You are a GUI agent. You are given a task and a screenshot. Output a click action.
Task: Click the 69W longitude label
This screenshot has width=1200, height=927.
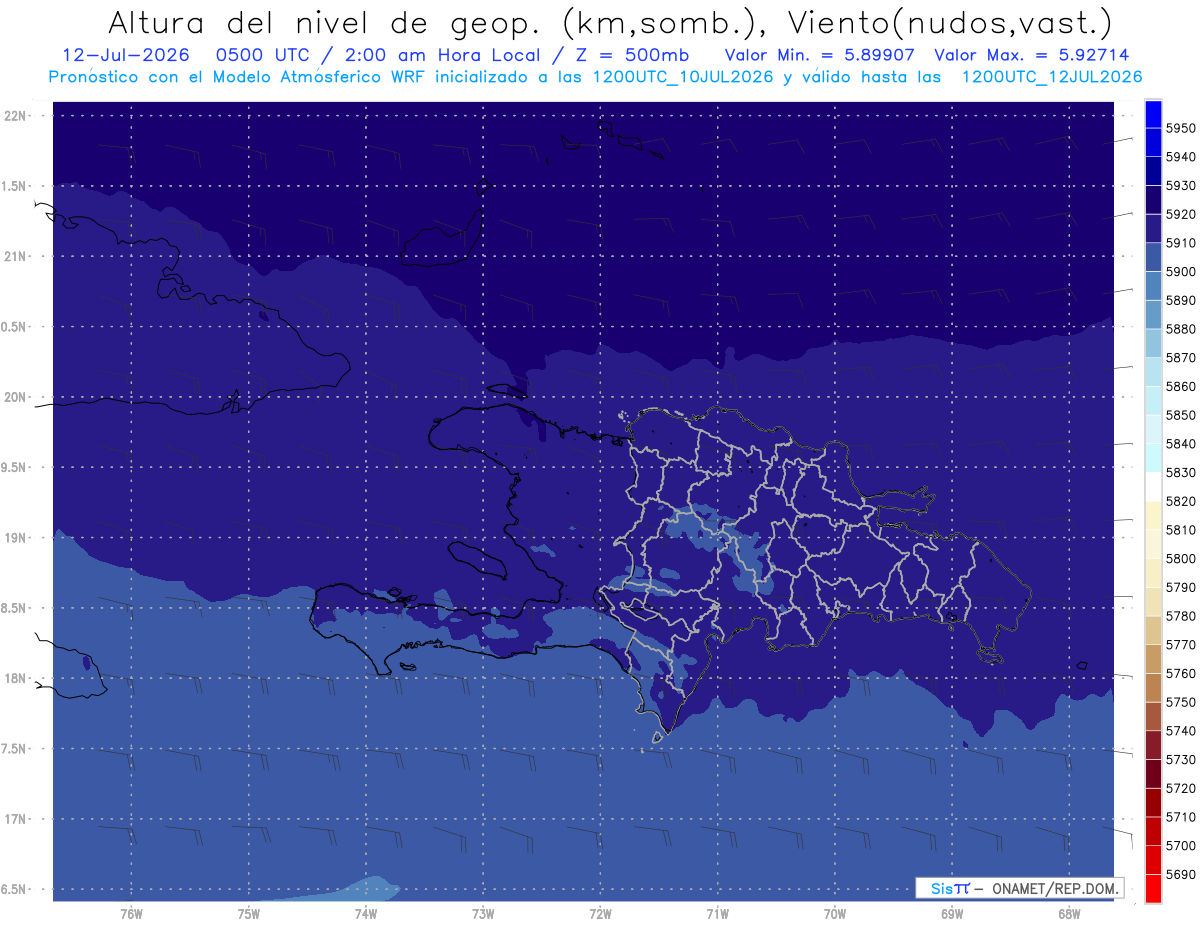click(951, 913)
